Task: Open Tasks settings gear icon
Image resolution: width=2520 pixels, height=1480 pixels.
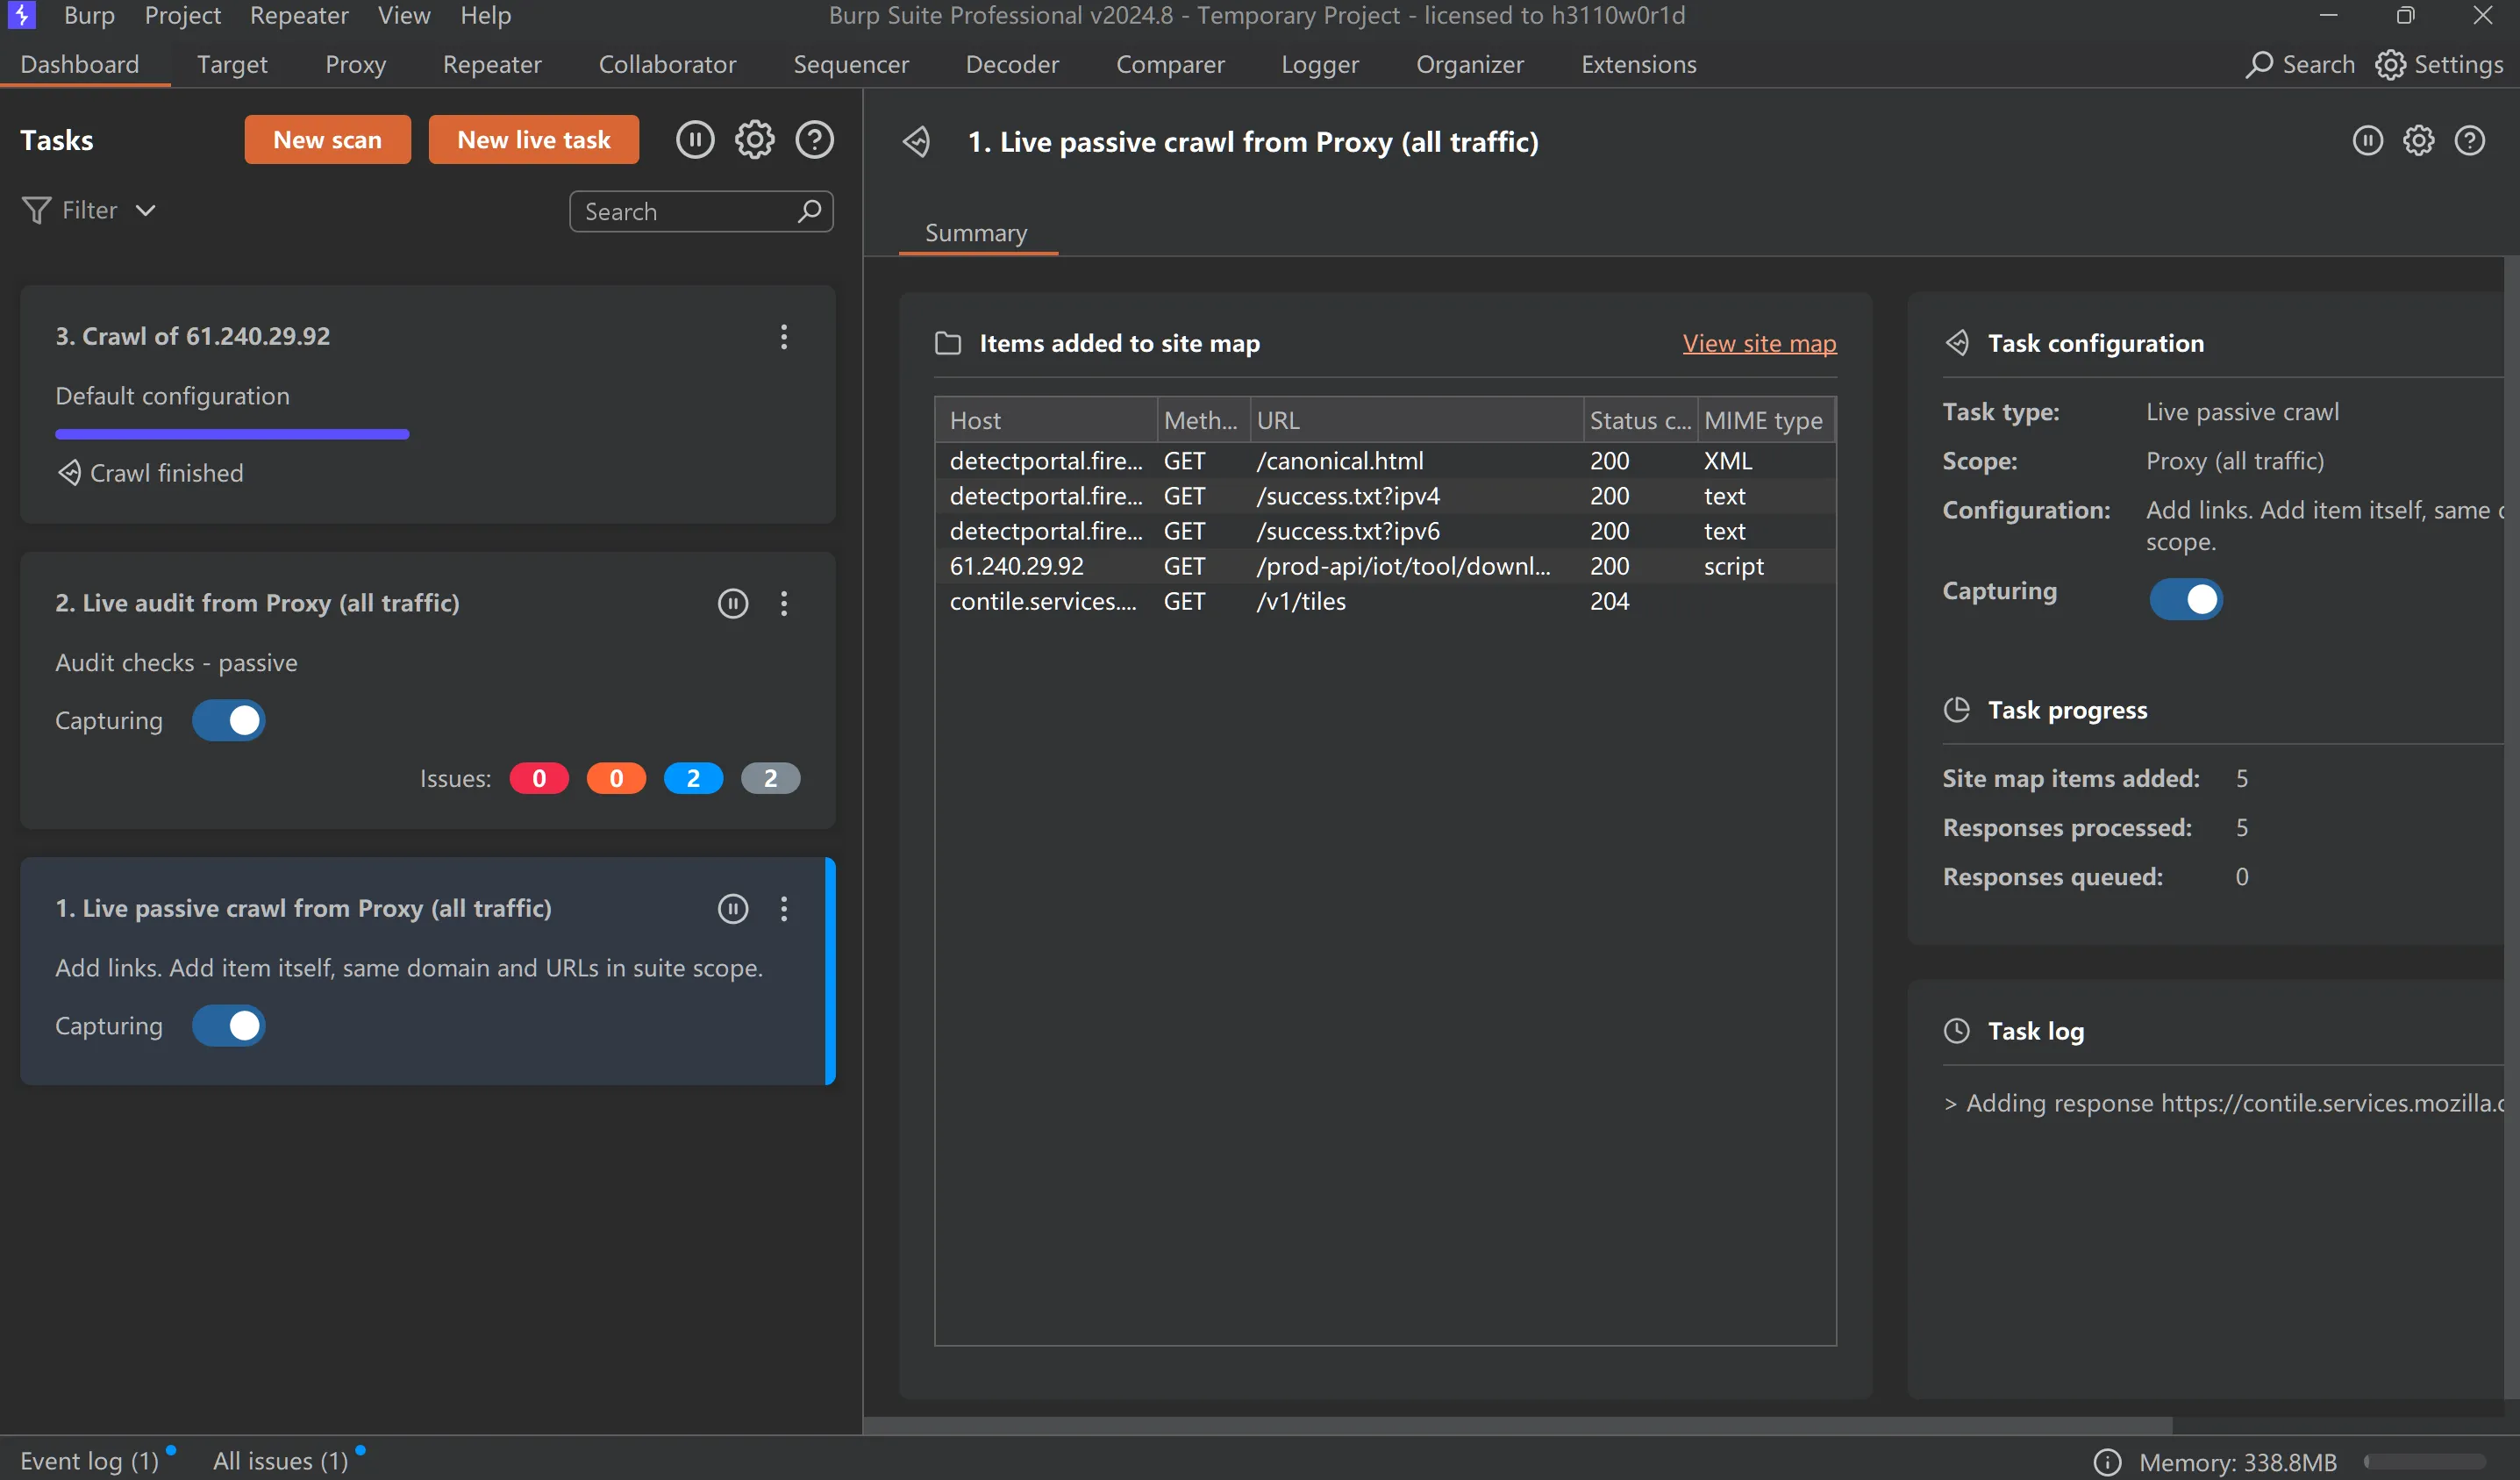Action: pos(755,140)
